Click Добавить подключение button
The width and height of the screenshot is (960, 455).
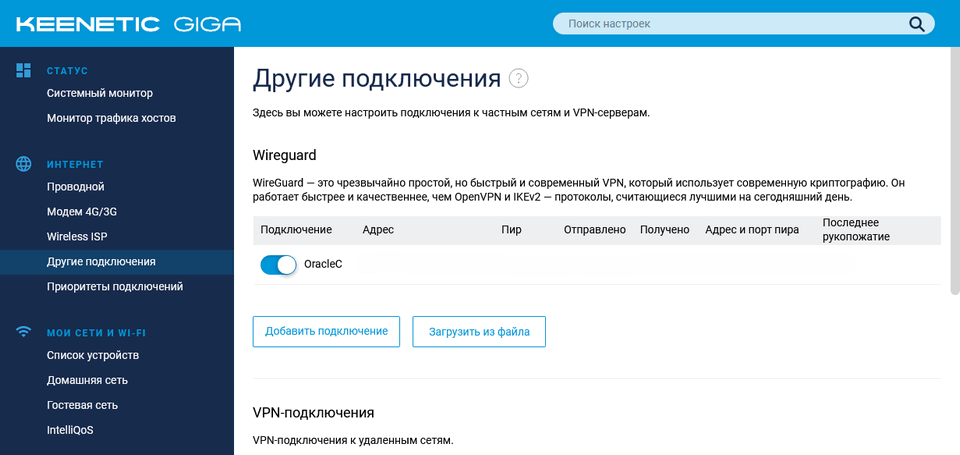coord(326,331)
